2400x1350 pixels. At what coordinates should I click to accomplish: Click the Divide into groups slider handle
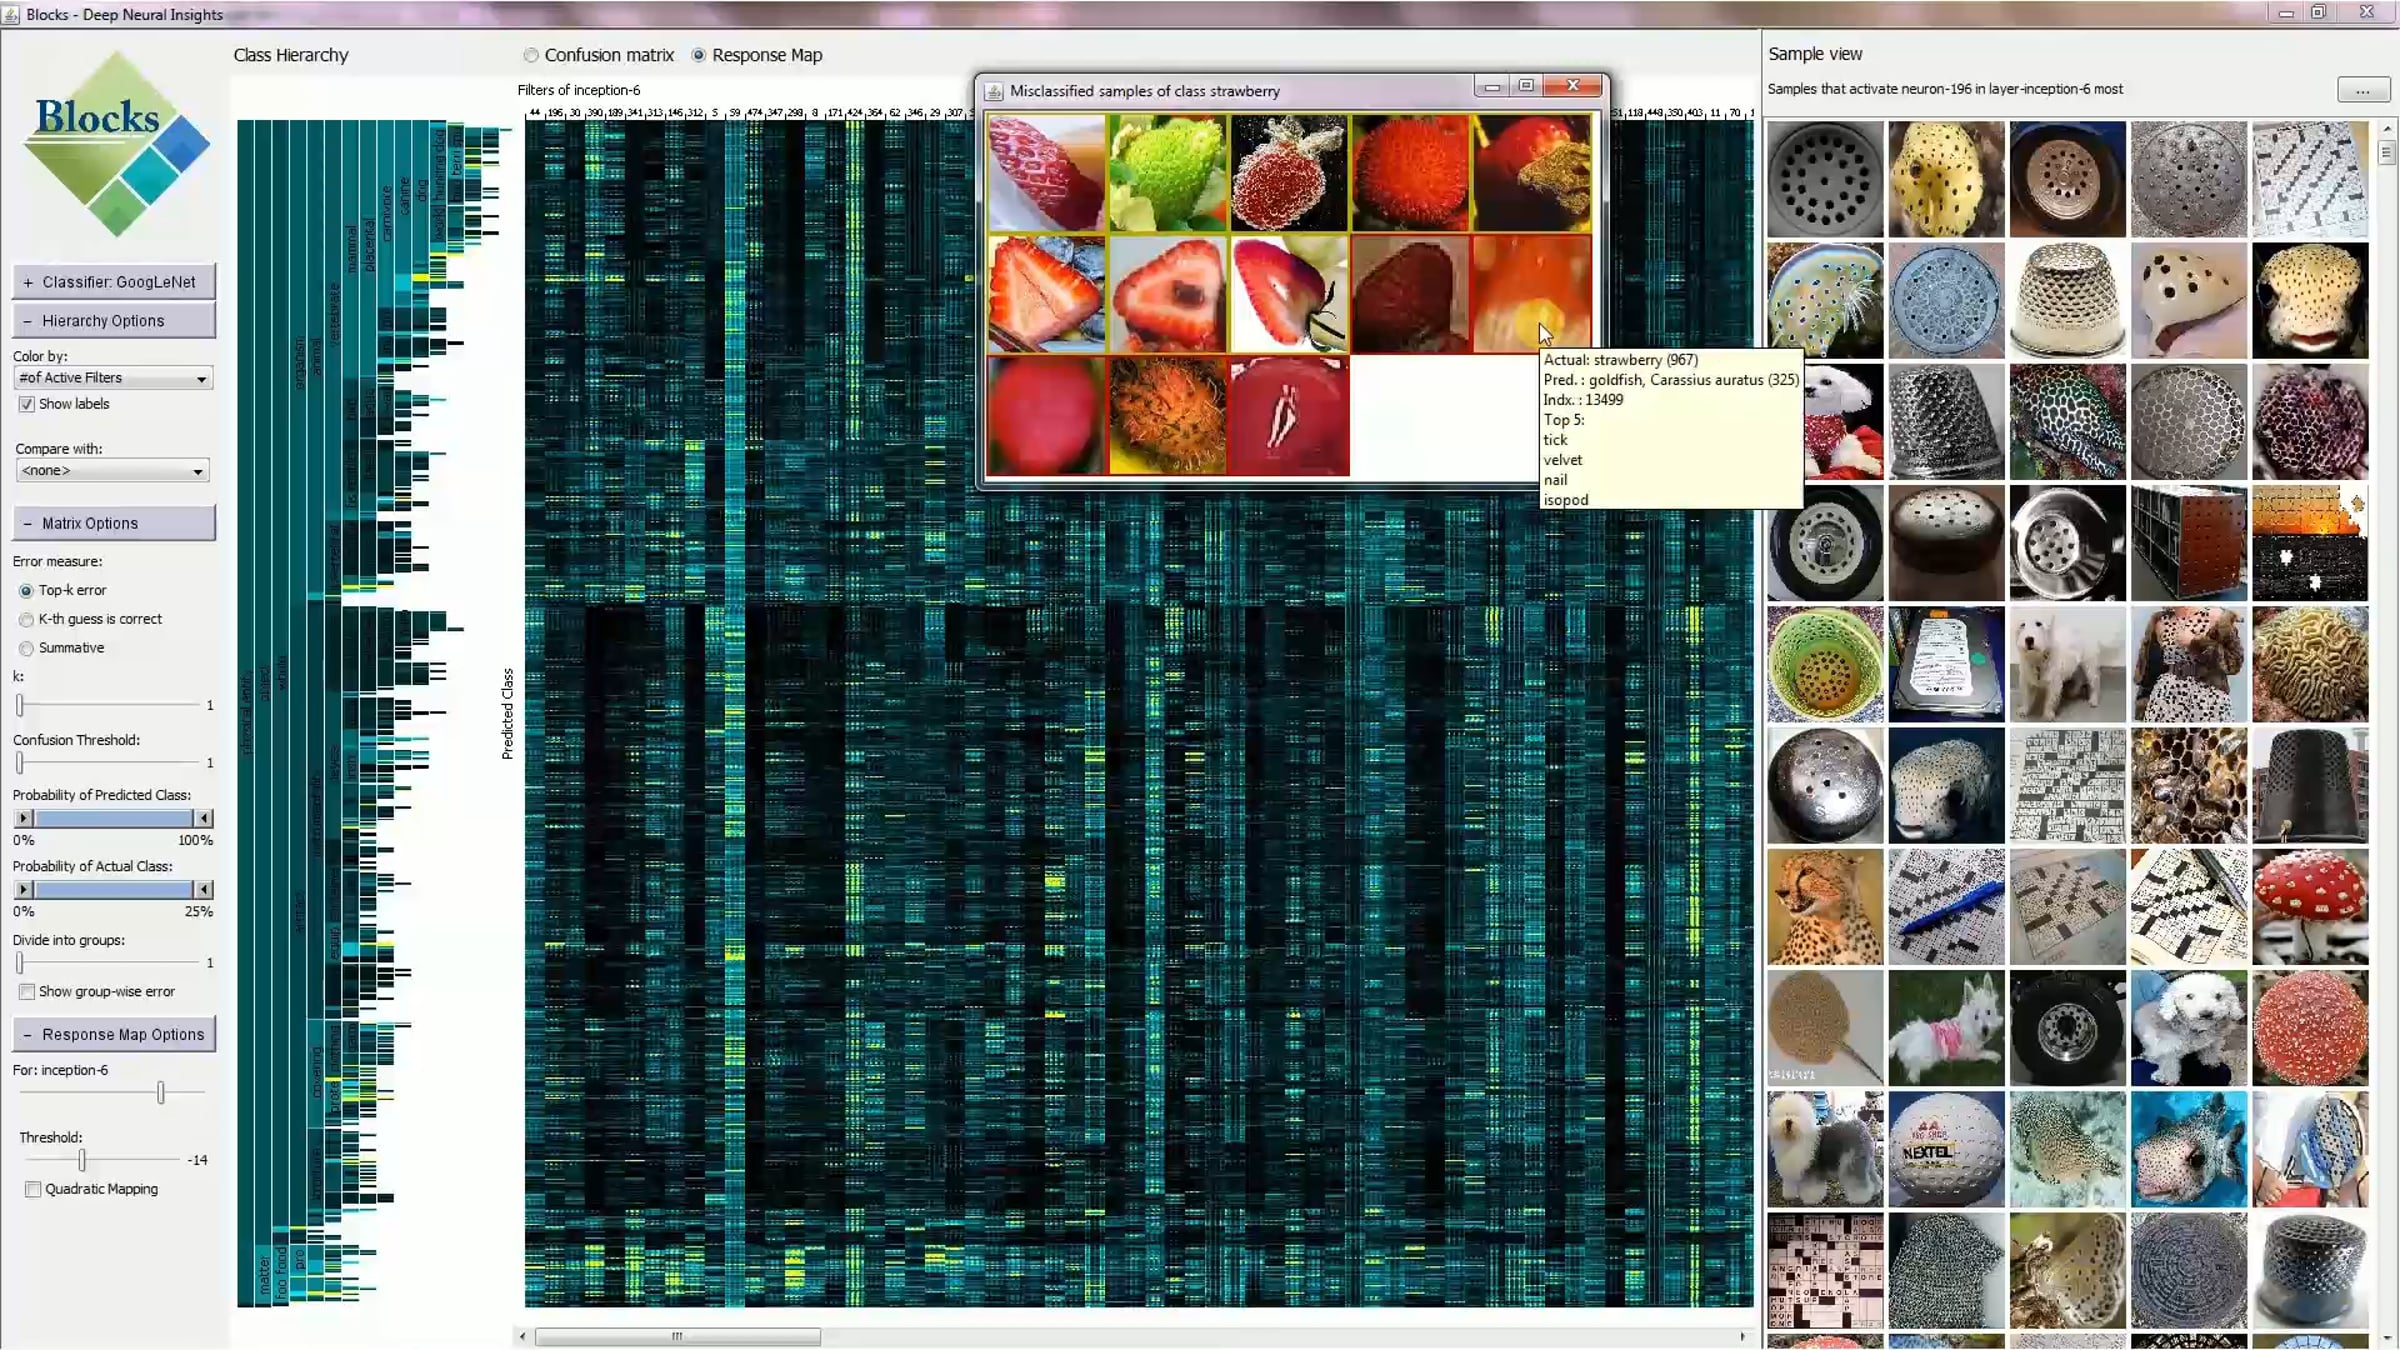click(20, 963)
